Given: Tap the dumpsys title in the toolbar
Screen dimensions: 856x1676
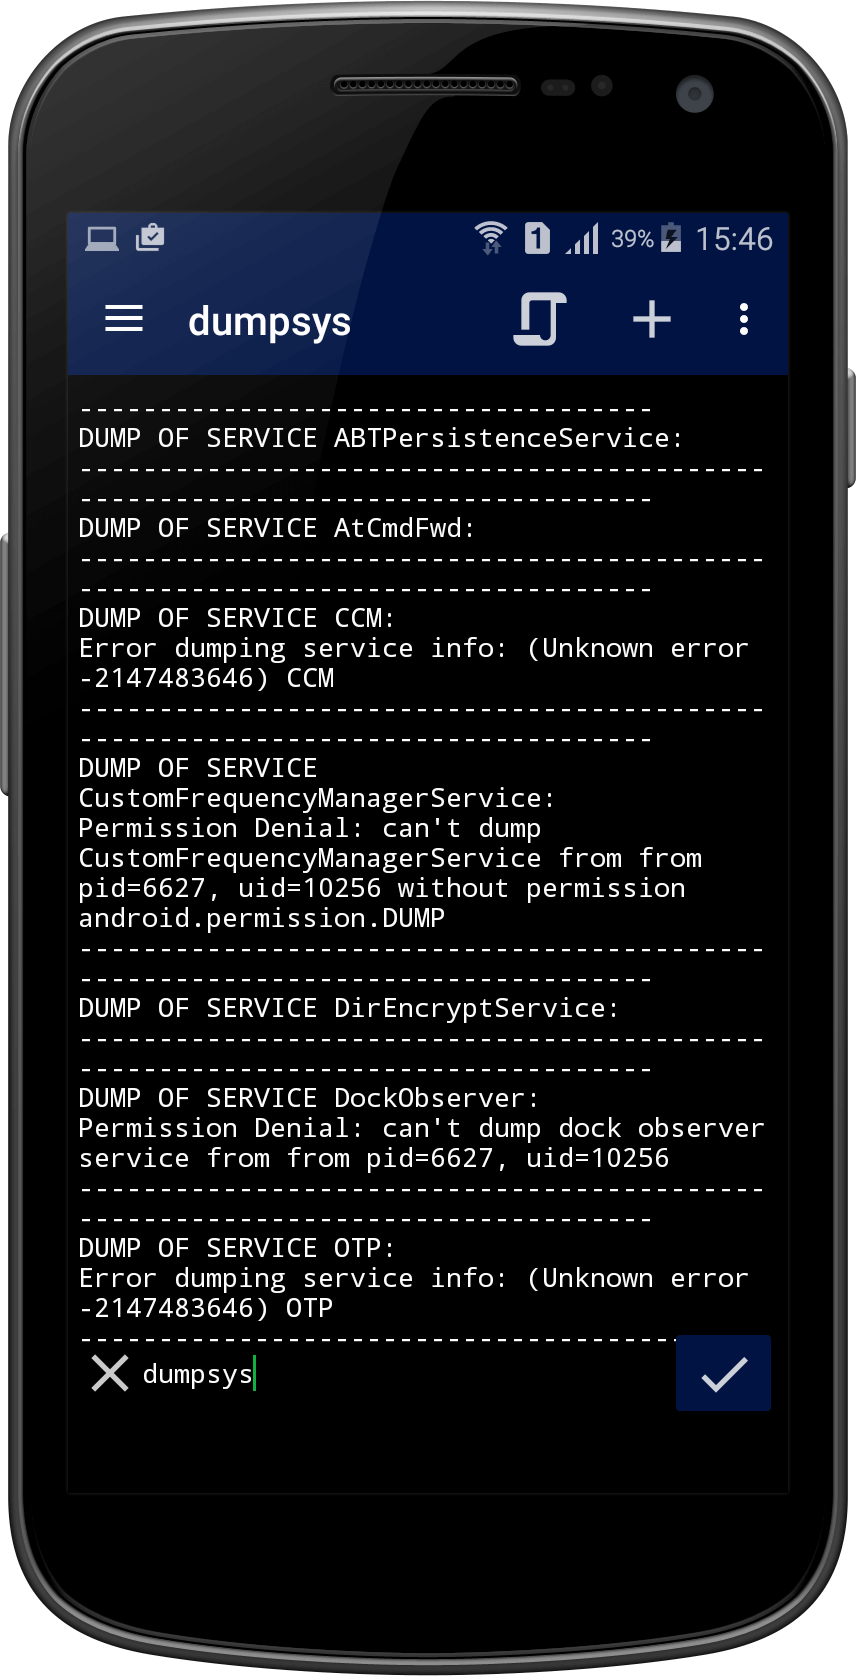Looking at the screenshot, I should [x=270, y=322].
